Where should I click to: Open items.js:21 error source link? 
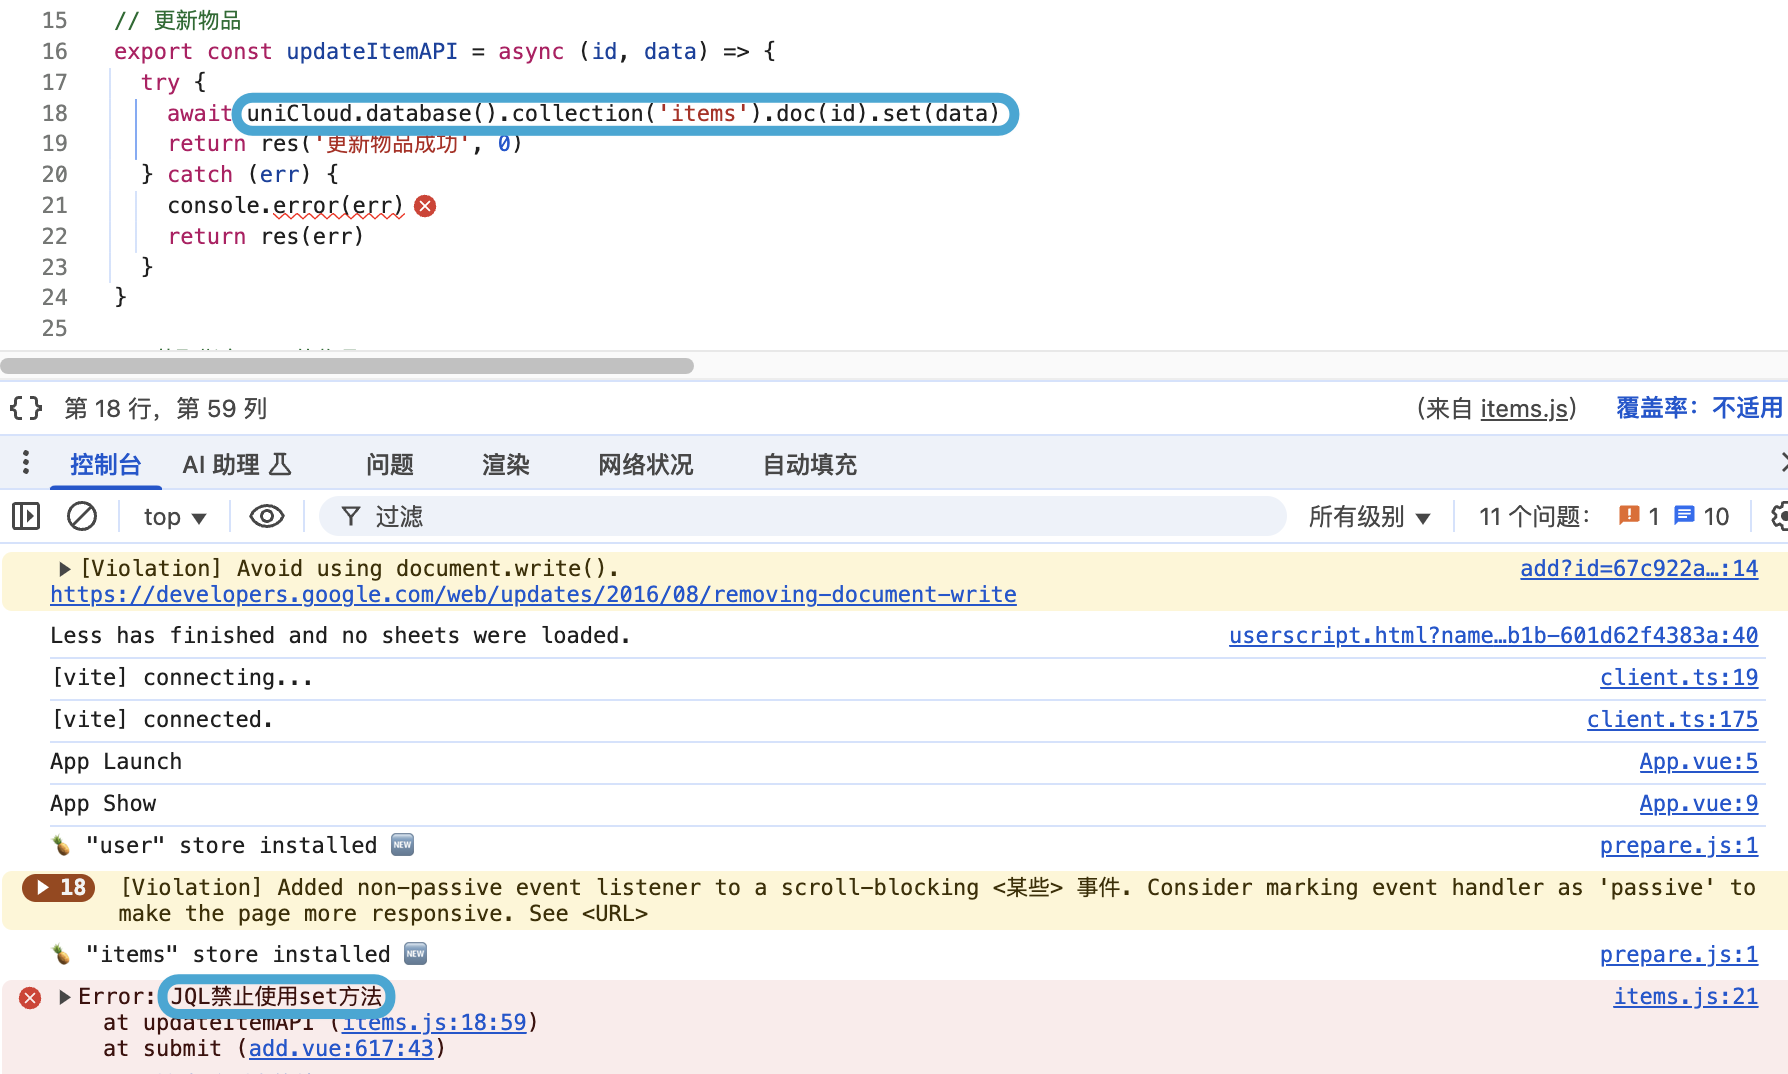point(1685,996)
